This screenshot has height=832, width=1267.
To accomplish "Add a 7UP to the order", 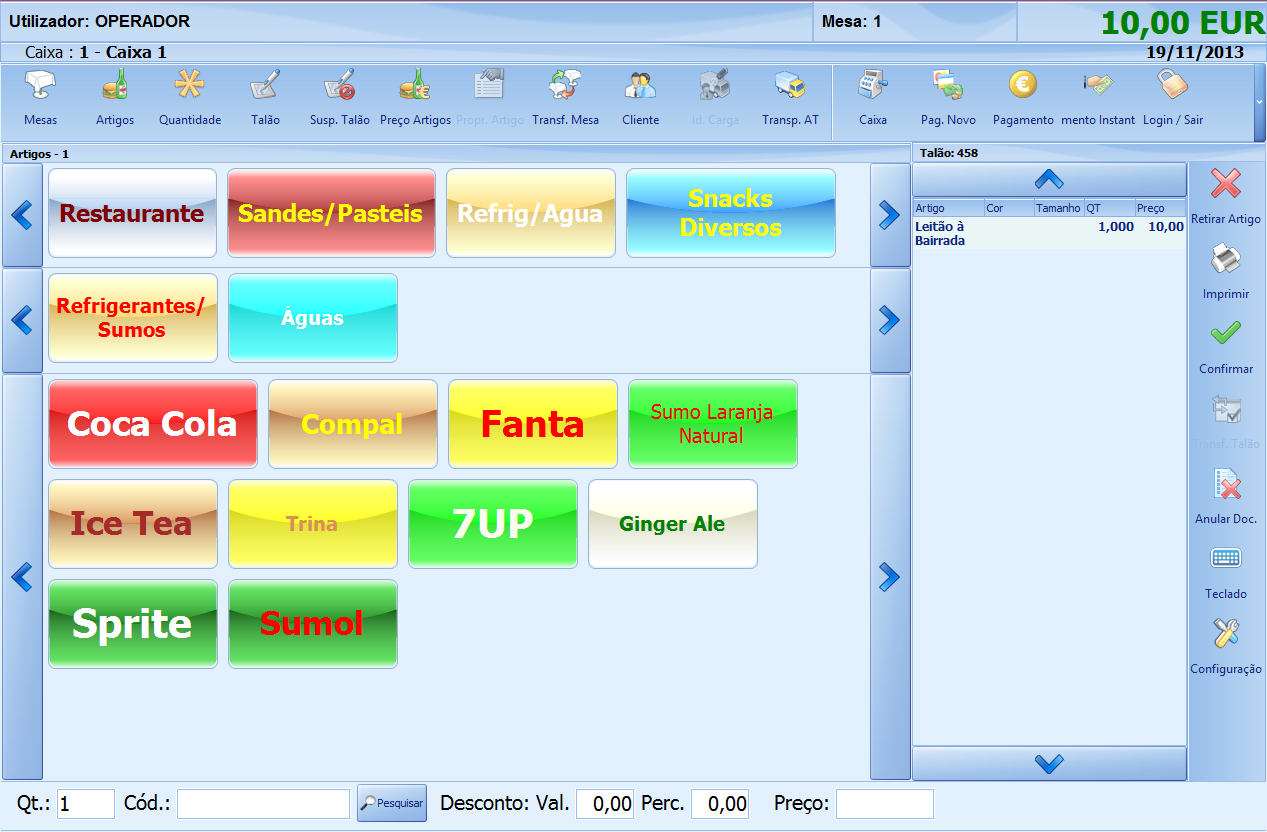I will [492, 524].
